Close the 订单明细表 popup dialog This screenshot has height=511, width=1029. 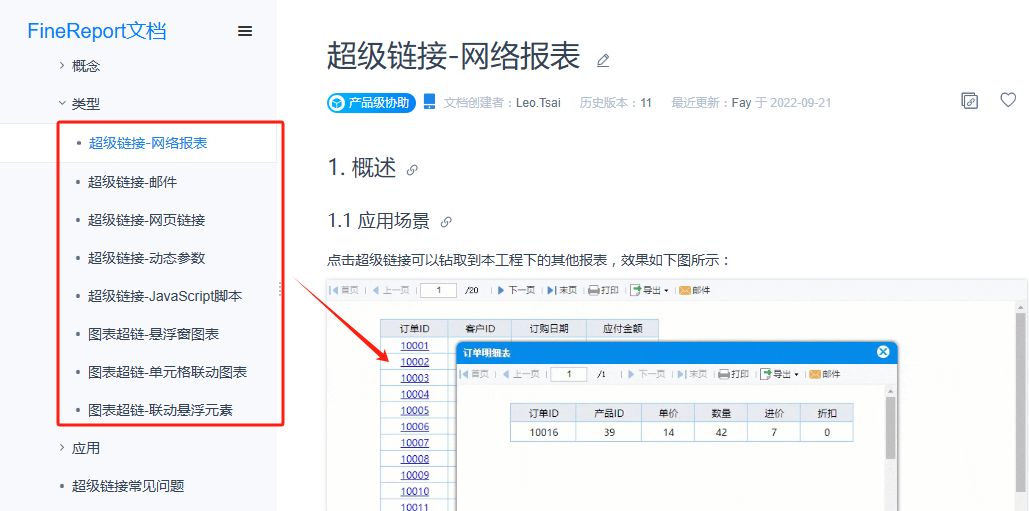(x=883, y=352)
